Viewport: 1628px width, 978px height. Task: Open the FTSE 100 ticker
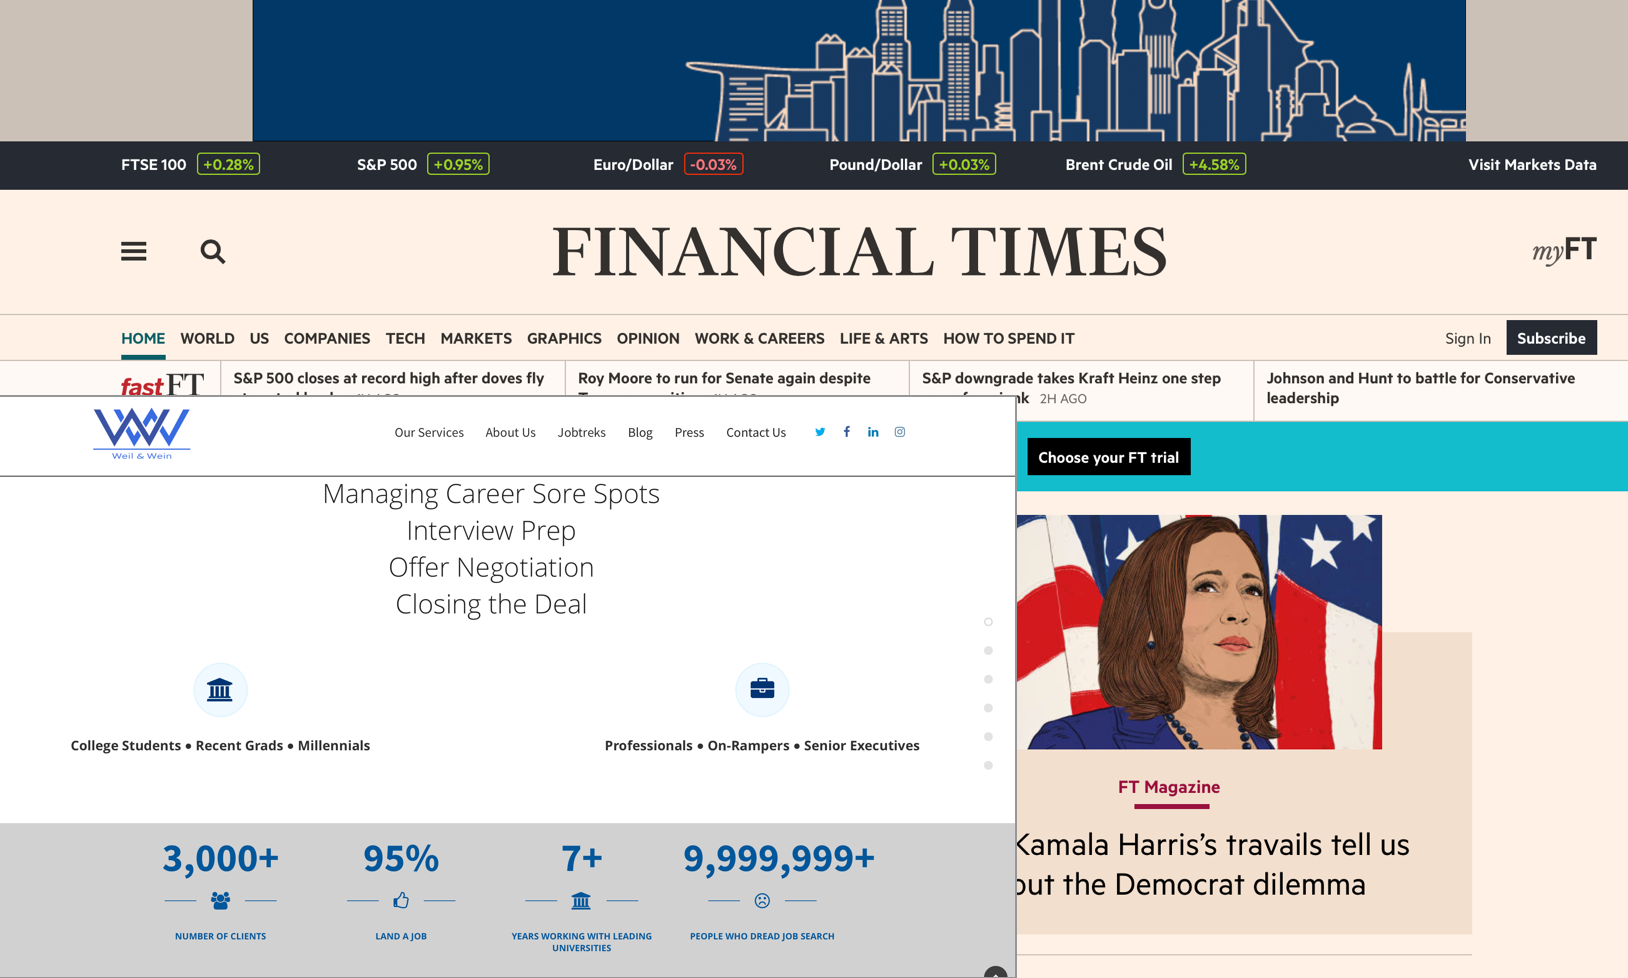[x=190, y=165]
